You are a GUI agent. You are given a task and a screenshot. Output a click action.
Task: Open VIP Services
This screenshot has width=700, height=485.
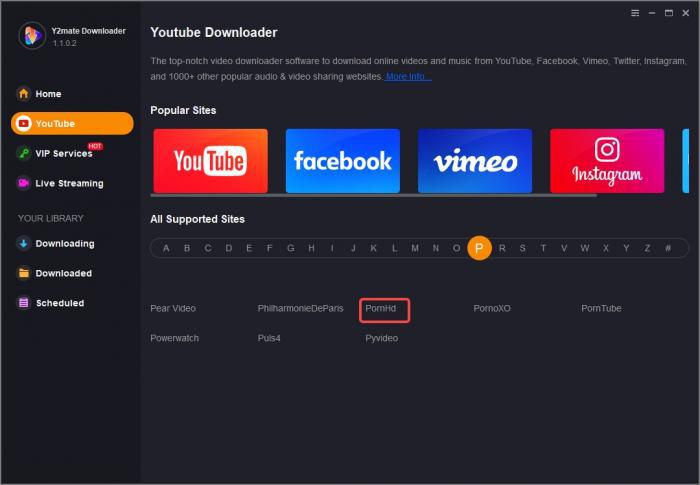click(x=64, y=153)
